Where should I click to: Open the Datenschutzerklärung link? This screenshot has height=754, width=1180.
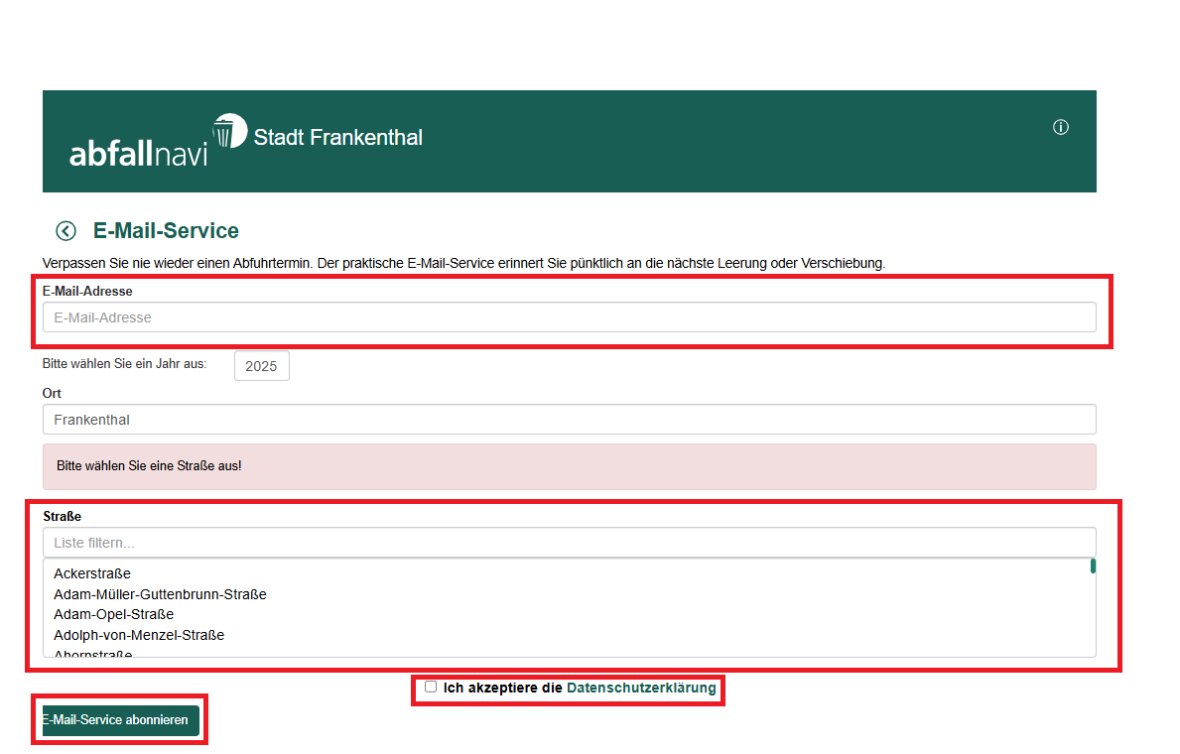coord(641,688)
